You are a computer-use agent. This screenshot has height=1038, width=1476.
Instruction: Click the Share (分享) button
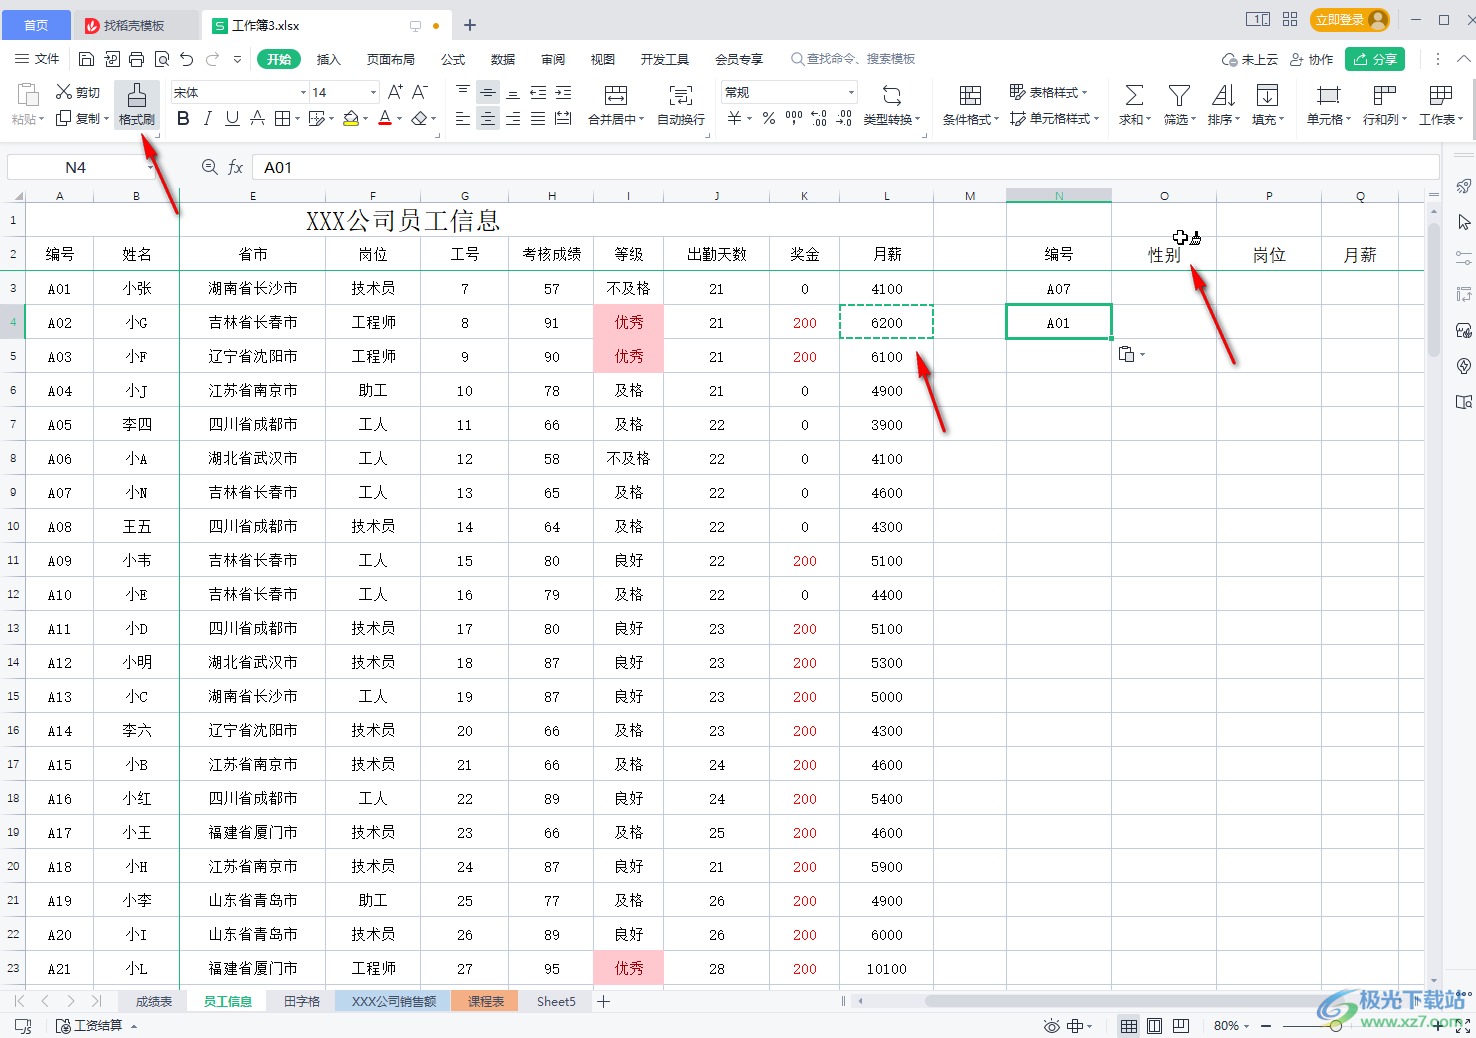1375,59
